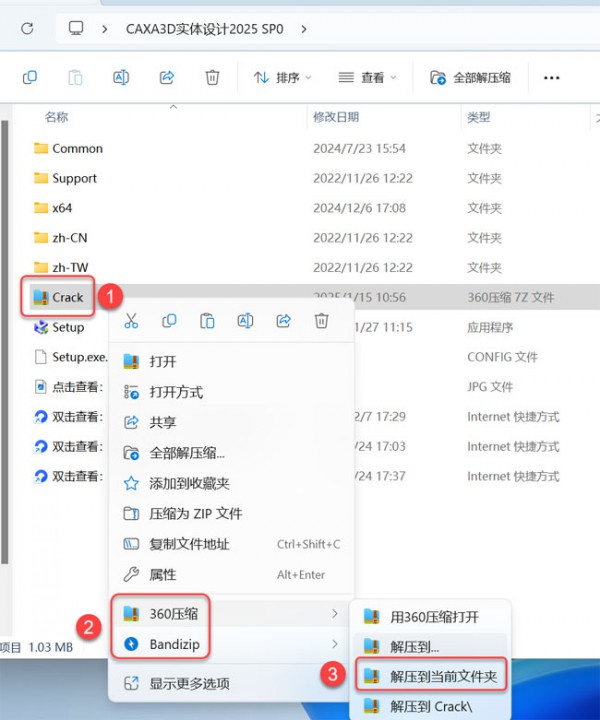The width and height of the screenshot is (600, 720).
Task: Choose 共享 in the context menu
Action: pos(231,422)
